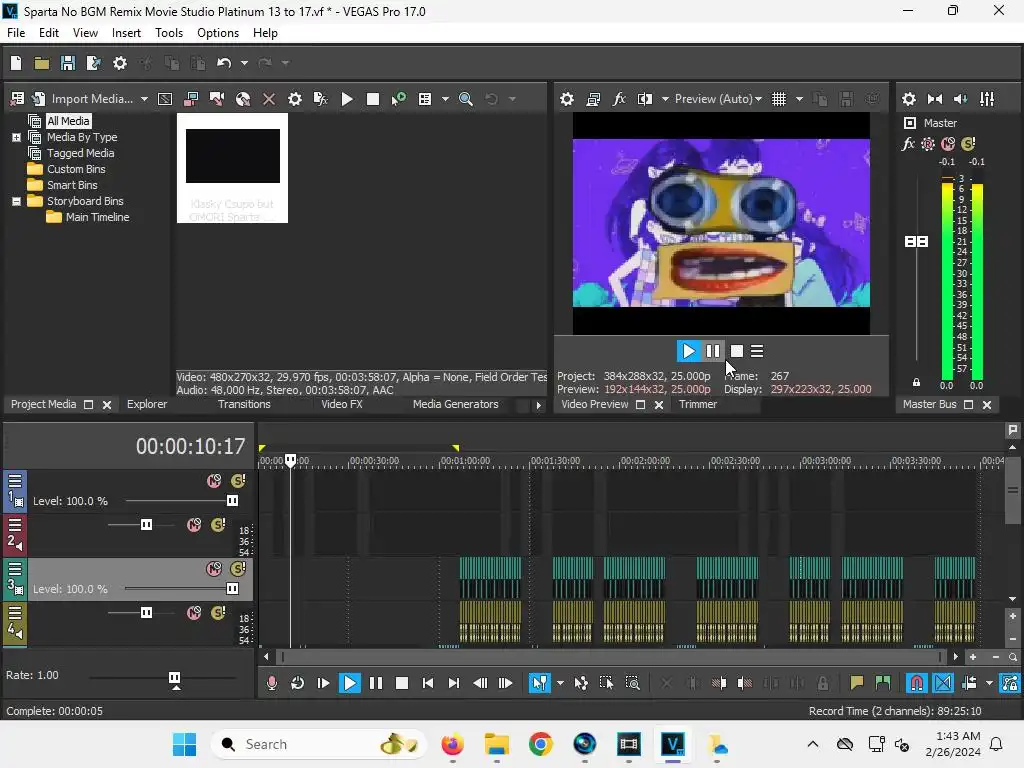Image resolution: width=1024 pixels, height=768 pixels.
Task: Toggle split screen view in preview
Action: click(x=645, y=99)
